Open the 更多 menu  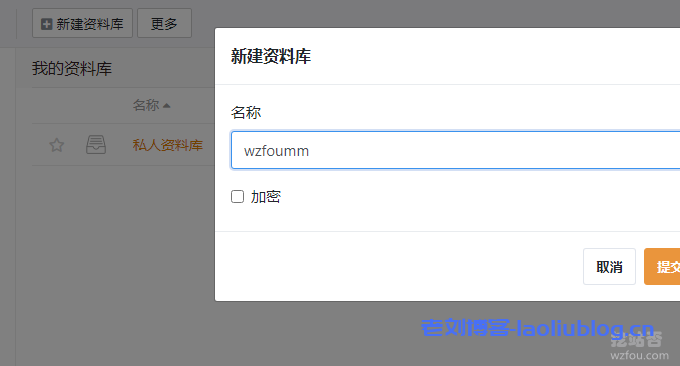click(164, 23)
